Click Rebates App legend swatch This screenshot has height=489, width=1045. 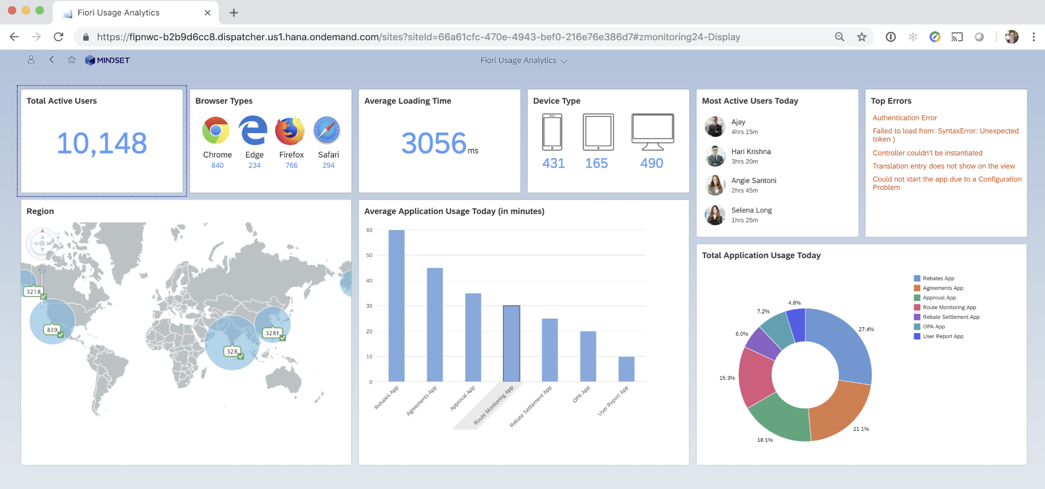(917, 278)
